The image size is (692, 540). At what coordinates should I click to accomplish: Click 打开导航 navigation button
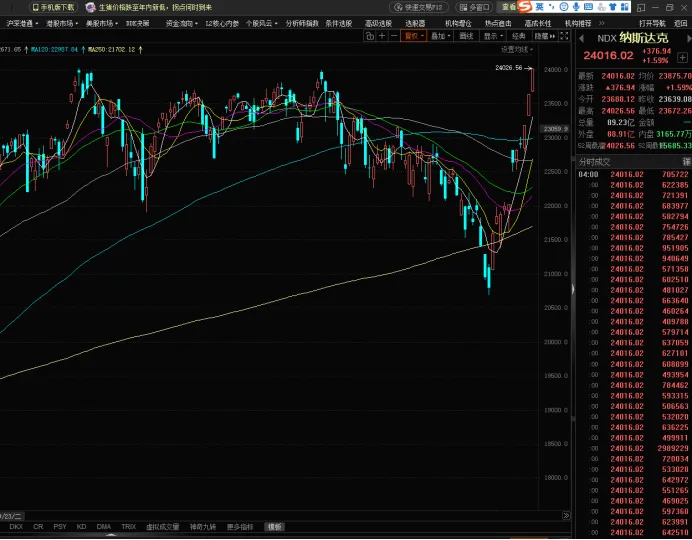pyautogui.click(x=652, y=23)
